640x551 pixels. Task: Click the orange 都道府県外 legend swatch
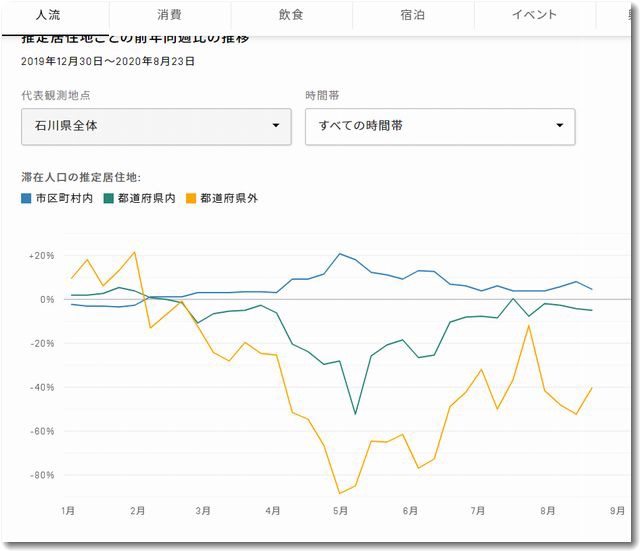coord(190,199)
